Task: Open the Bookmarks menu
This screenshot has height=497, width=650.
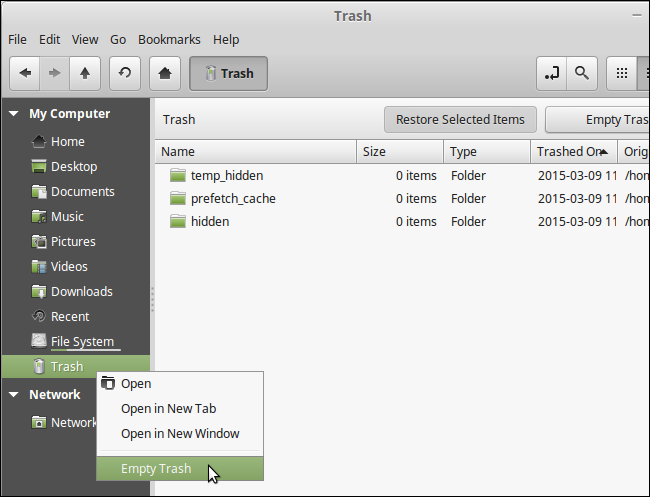Action: [x=169, y=39]
